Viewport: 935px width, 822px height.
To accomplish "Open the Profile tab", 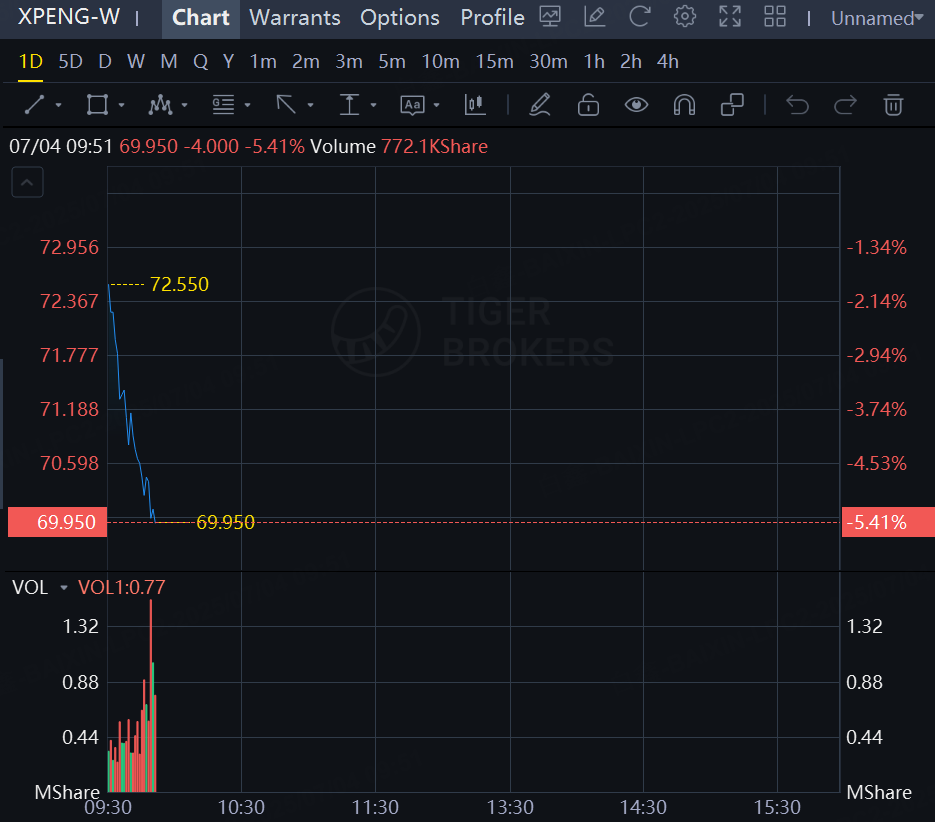I will click(x=492, y=18).
